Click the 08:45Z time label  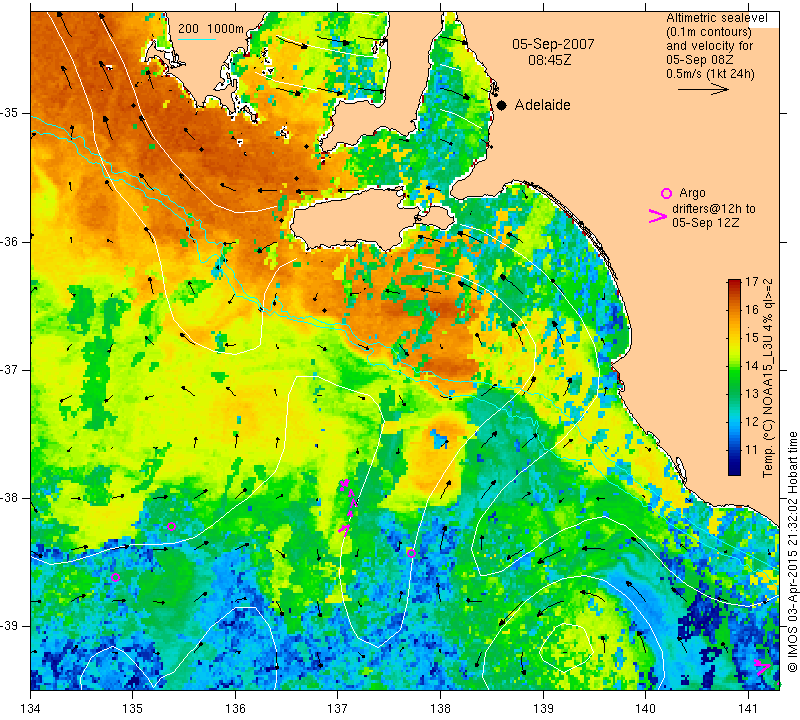[x=549, y=60]
